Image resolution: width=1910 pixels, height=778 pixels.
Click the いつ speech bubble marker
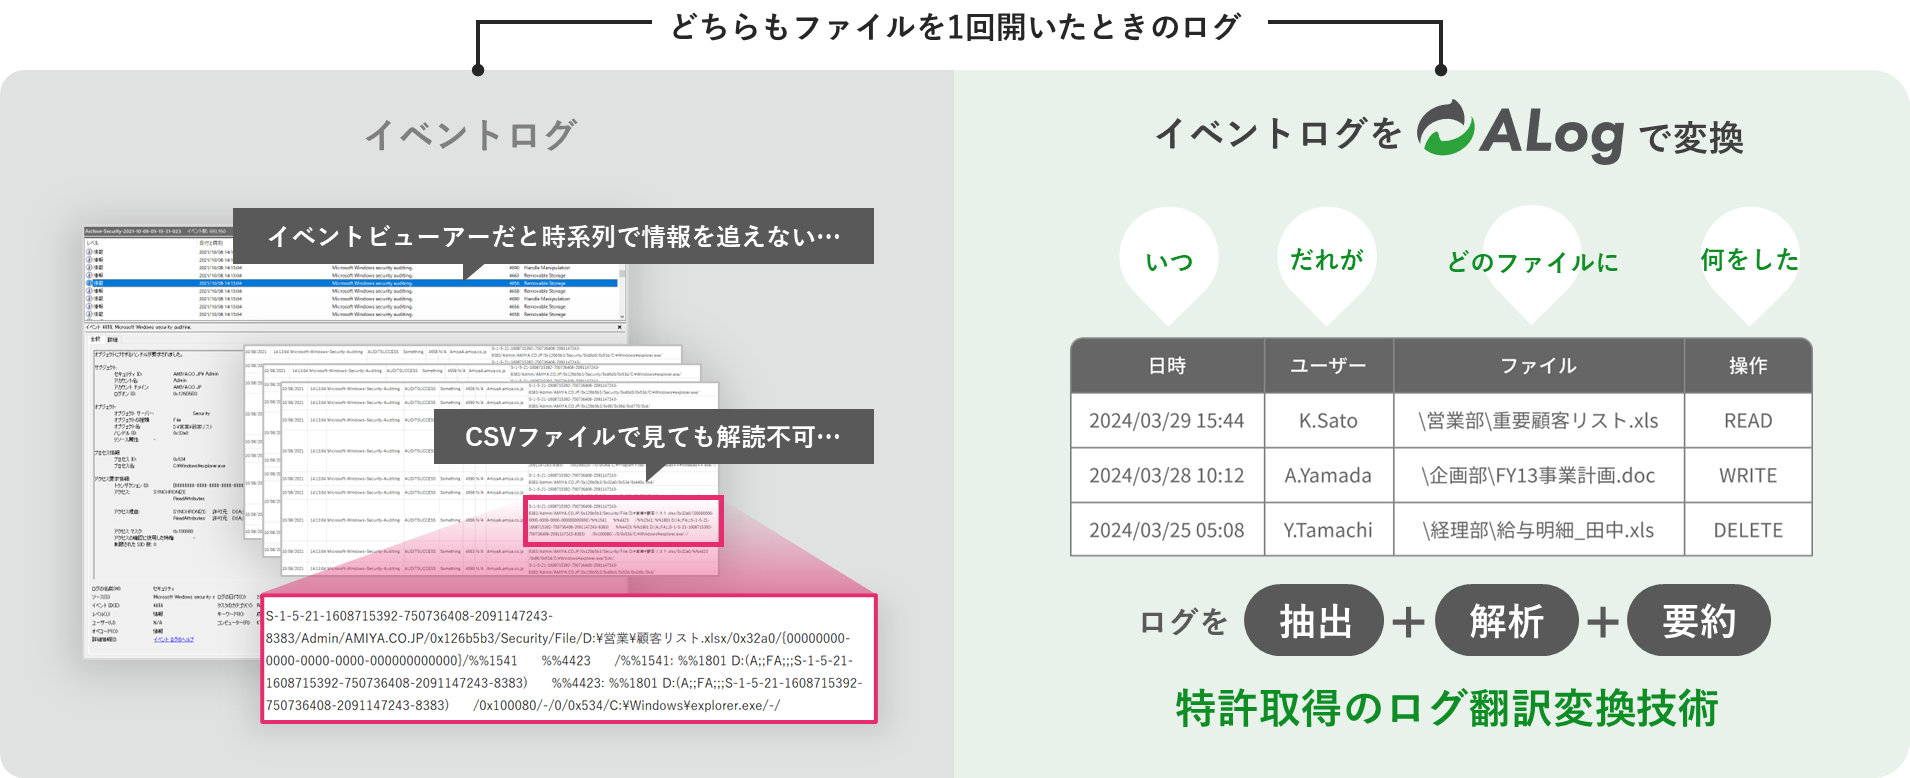click(1169, 262)
